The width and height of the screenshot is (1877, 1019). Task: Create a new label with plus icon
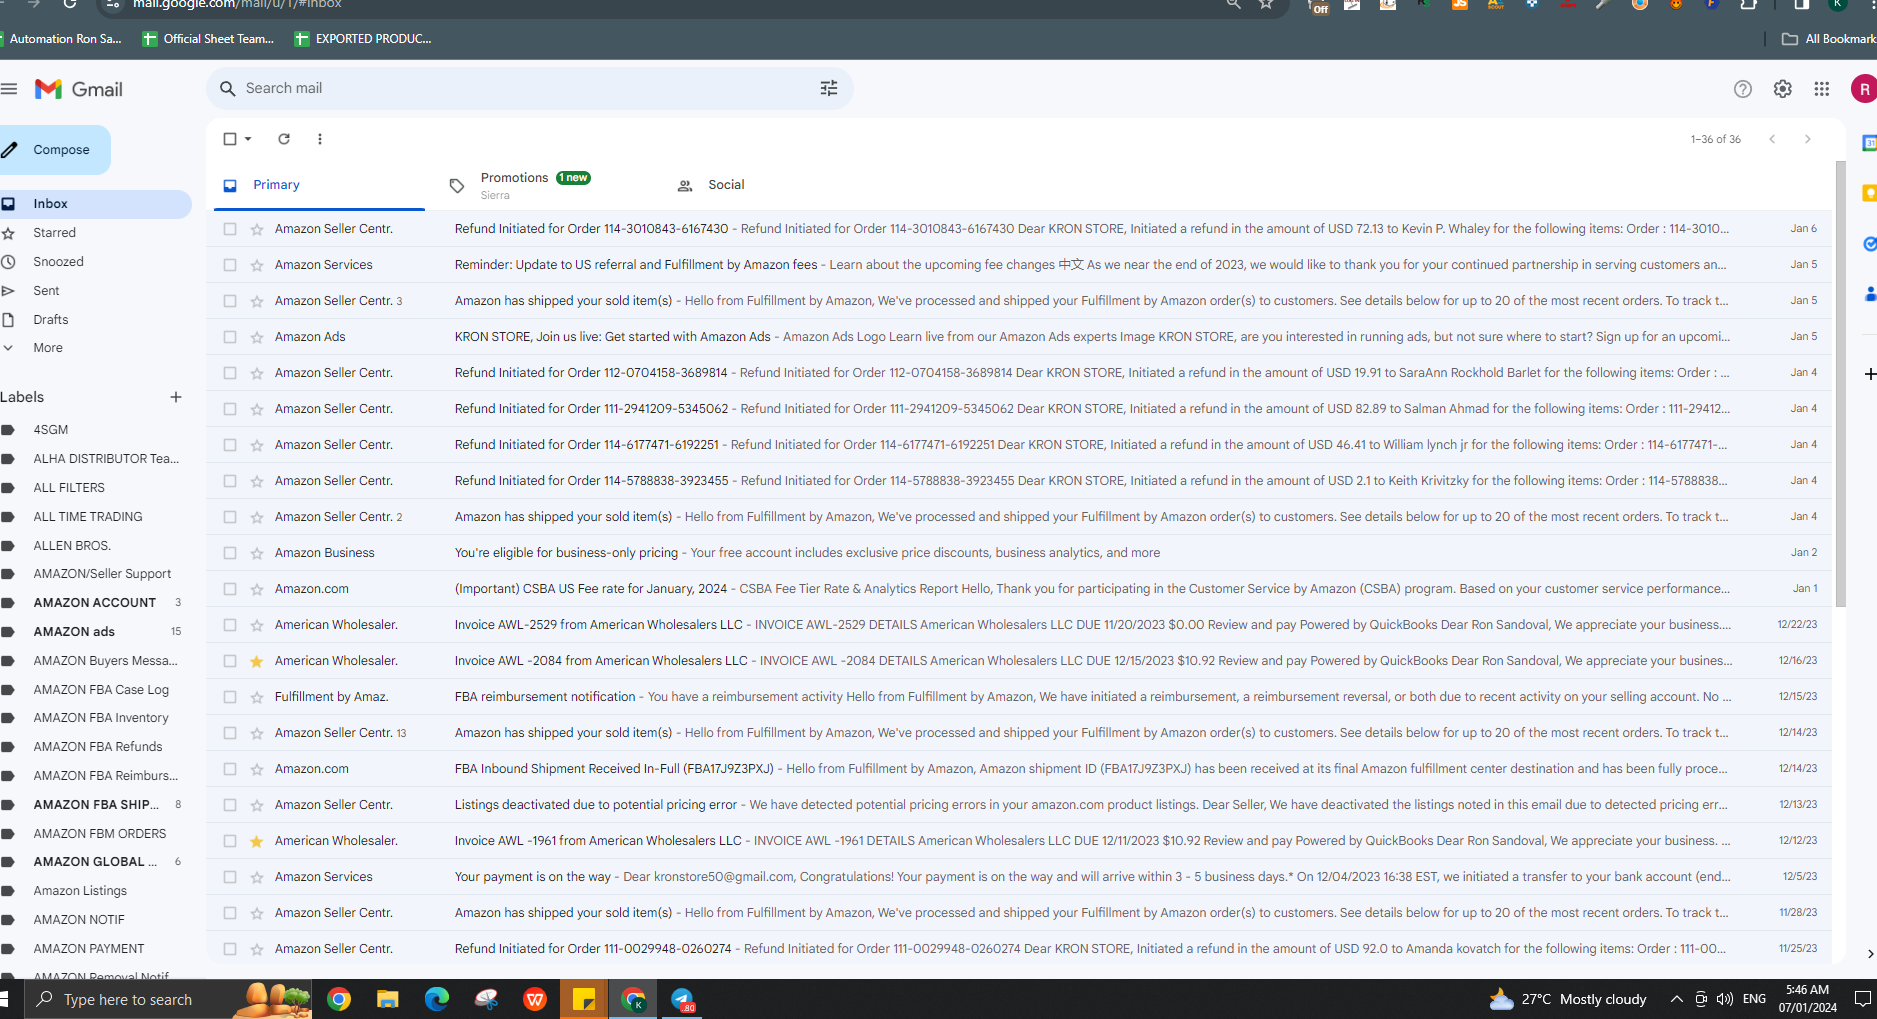[176, 397]
